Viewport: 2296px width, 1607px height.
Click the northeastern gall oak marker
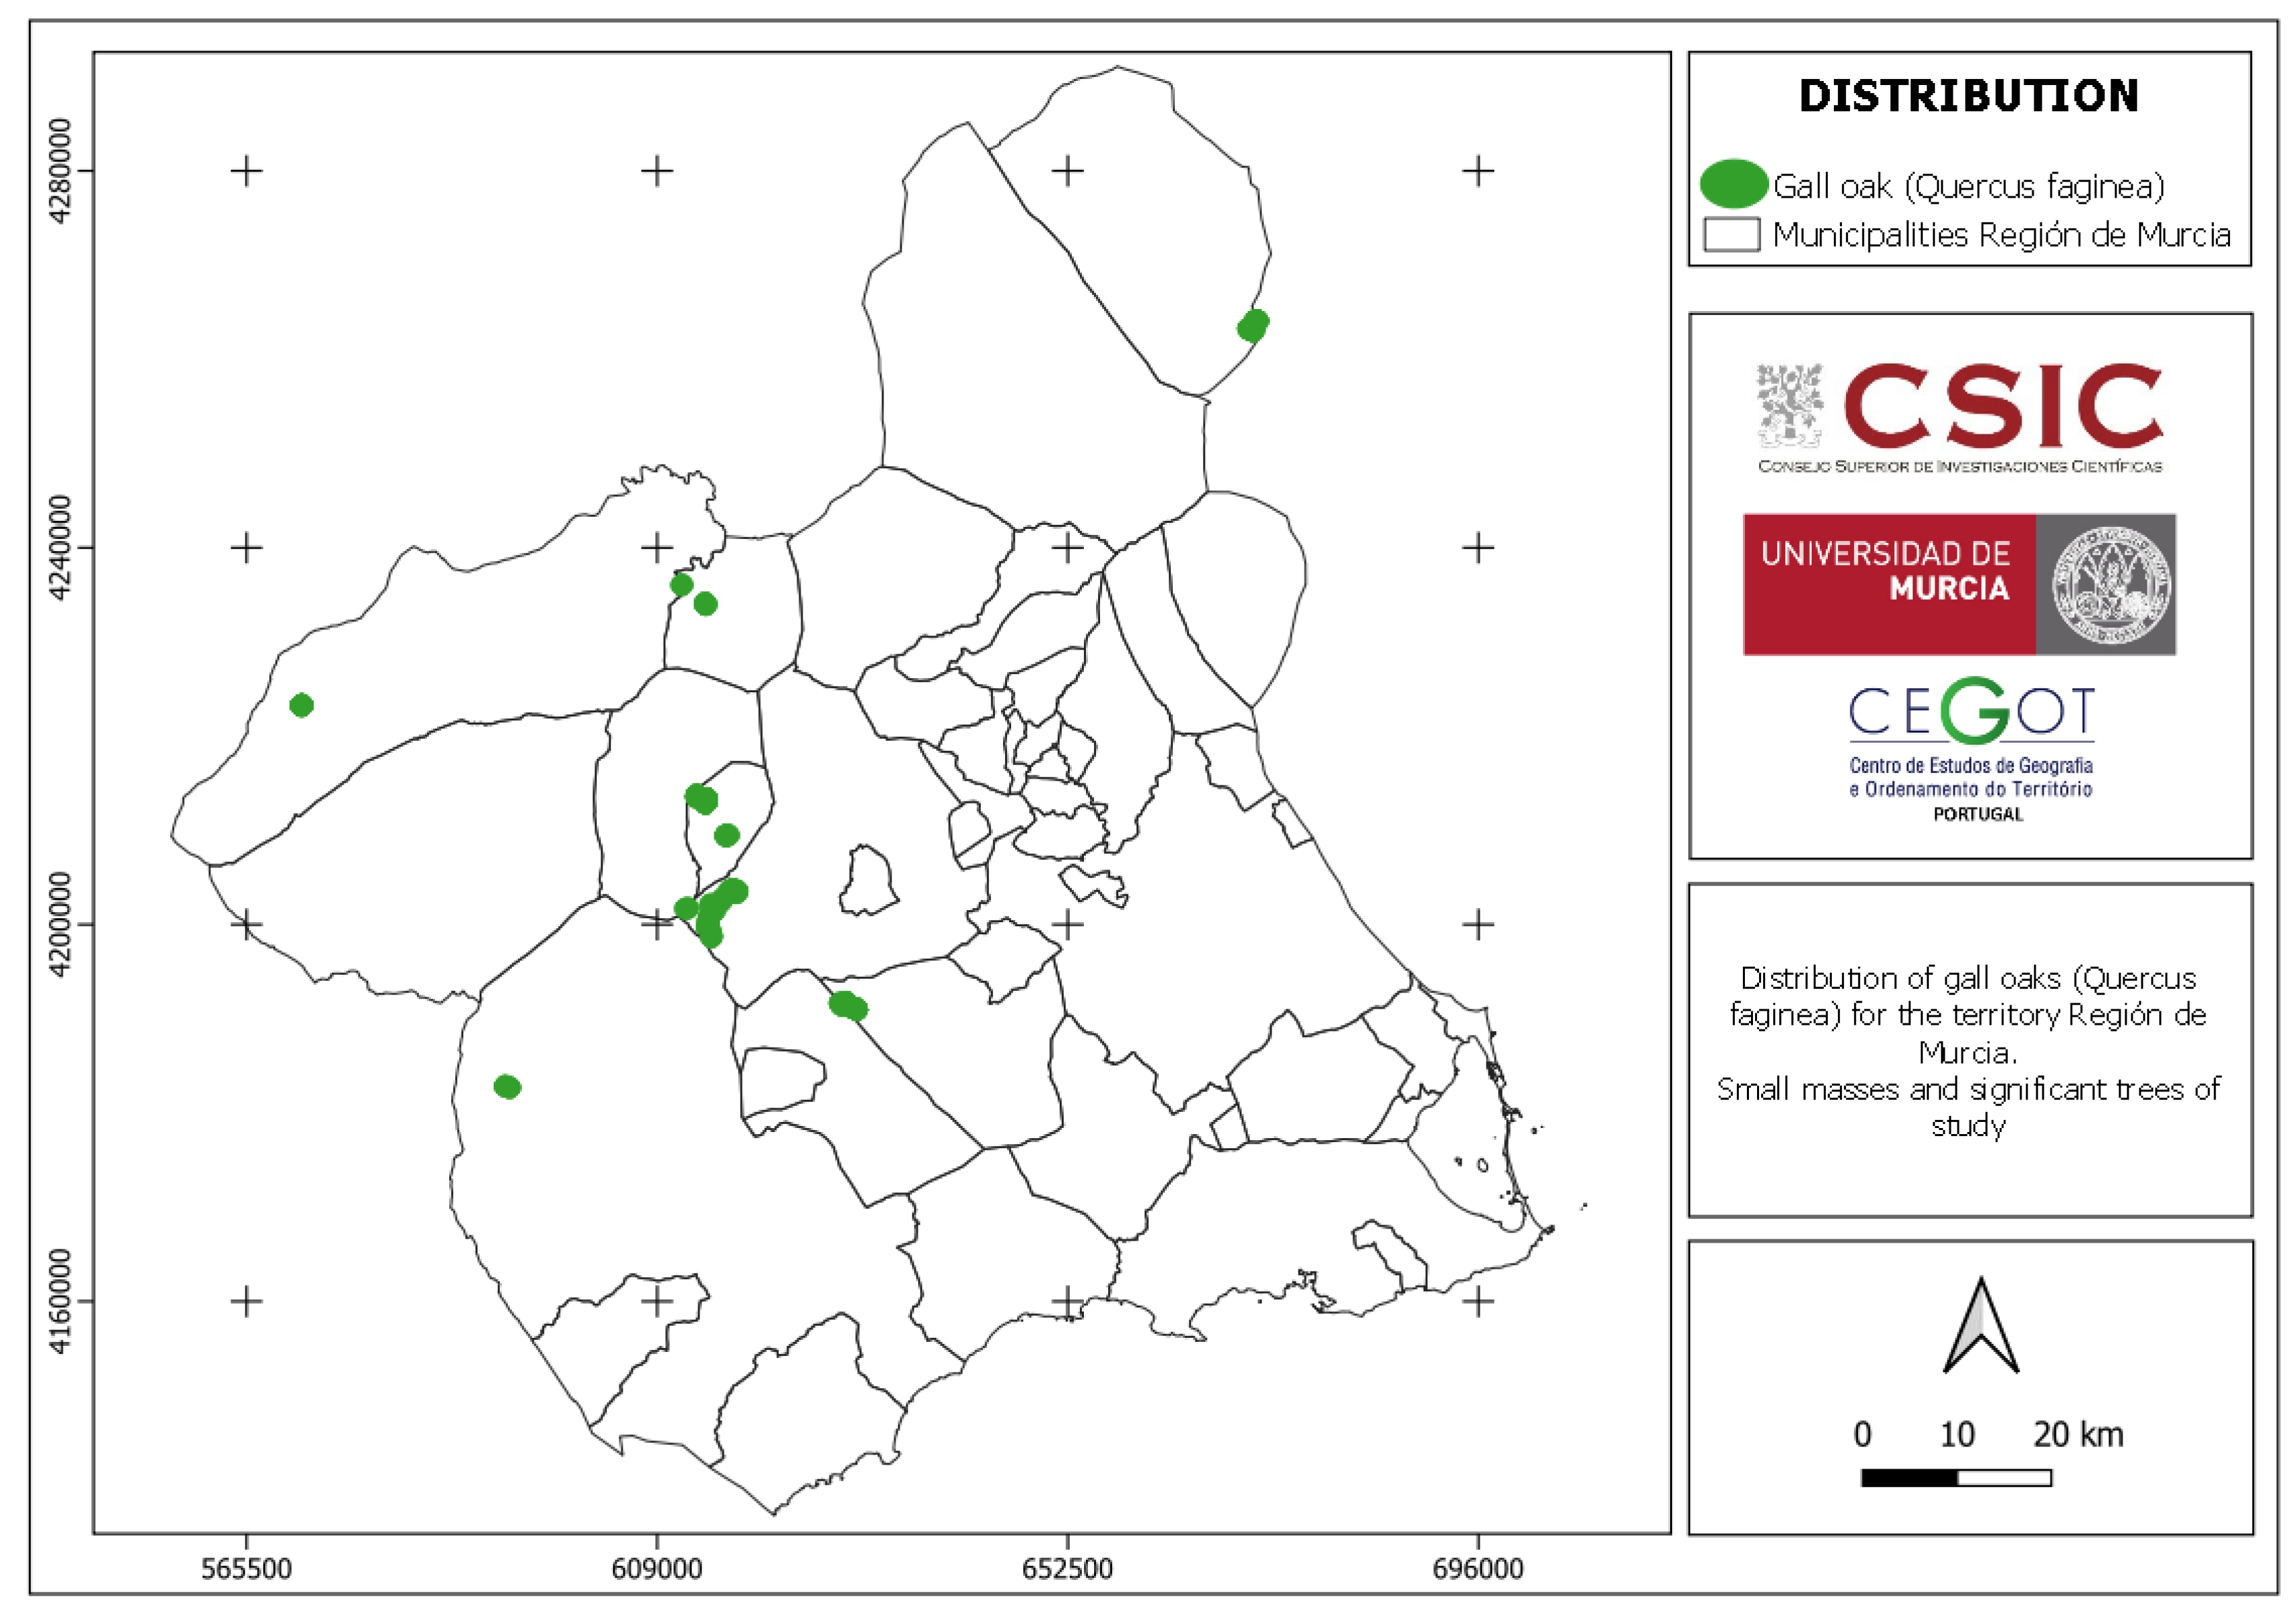pyautogui.click(x=1252, y=325)
